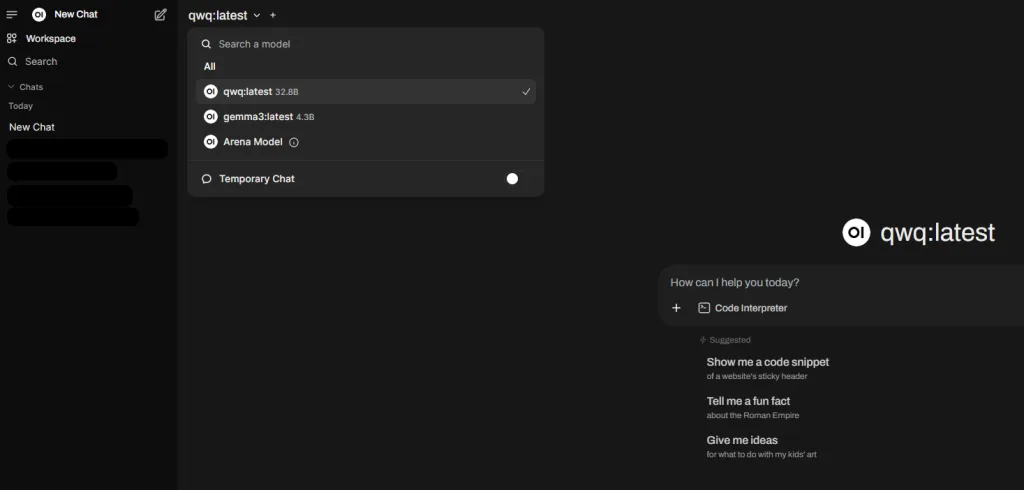Image resolution: width=1024 pixels, height=490 pixels.
Task: Select the gemma3:latest 4.3B model
Action: [366, 116]
